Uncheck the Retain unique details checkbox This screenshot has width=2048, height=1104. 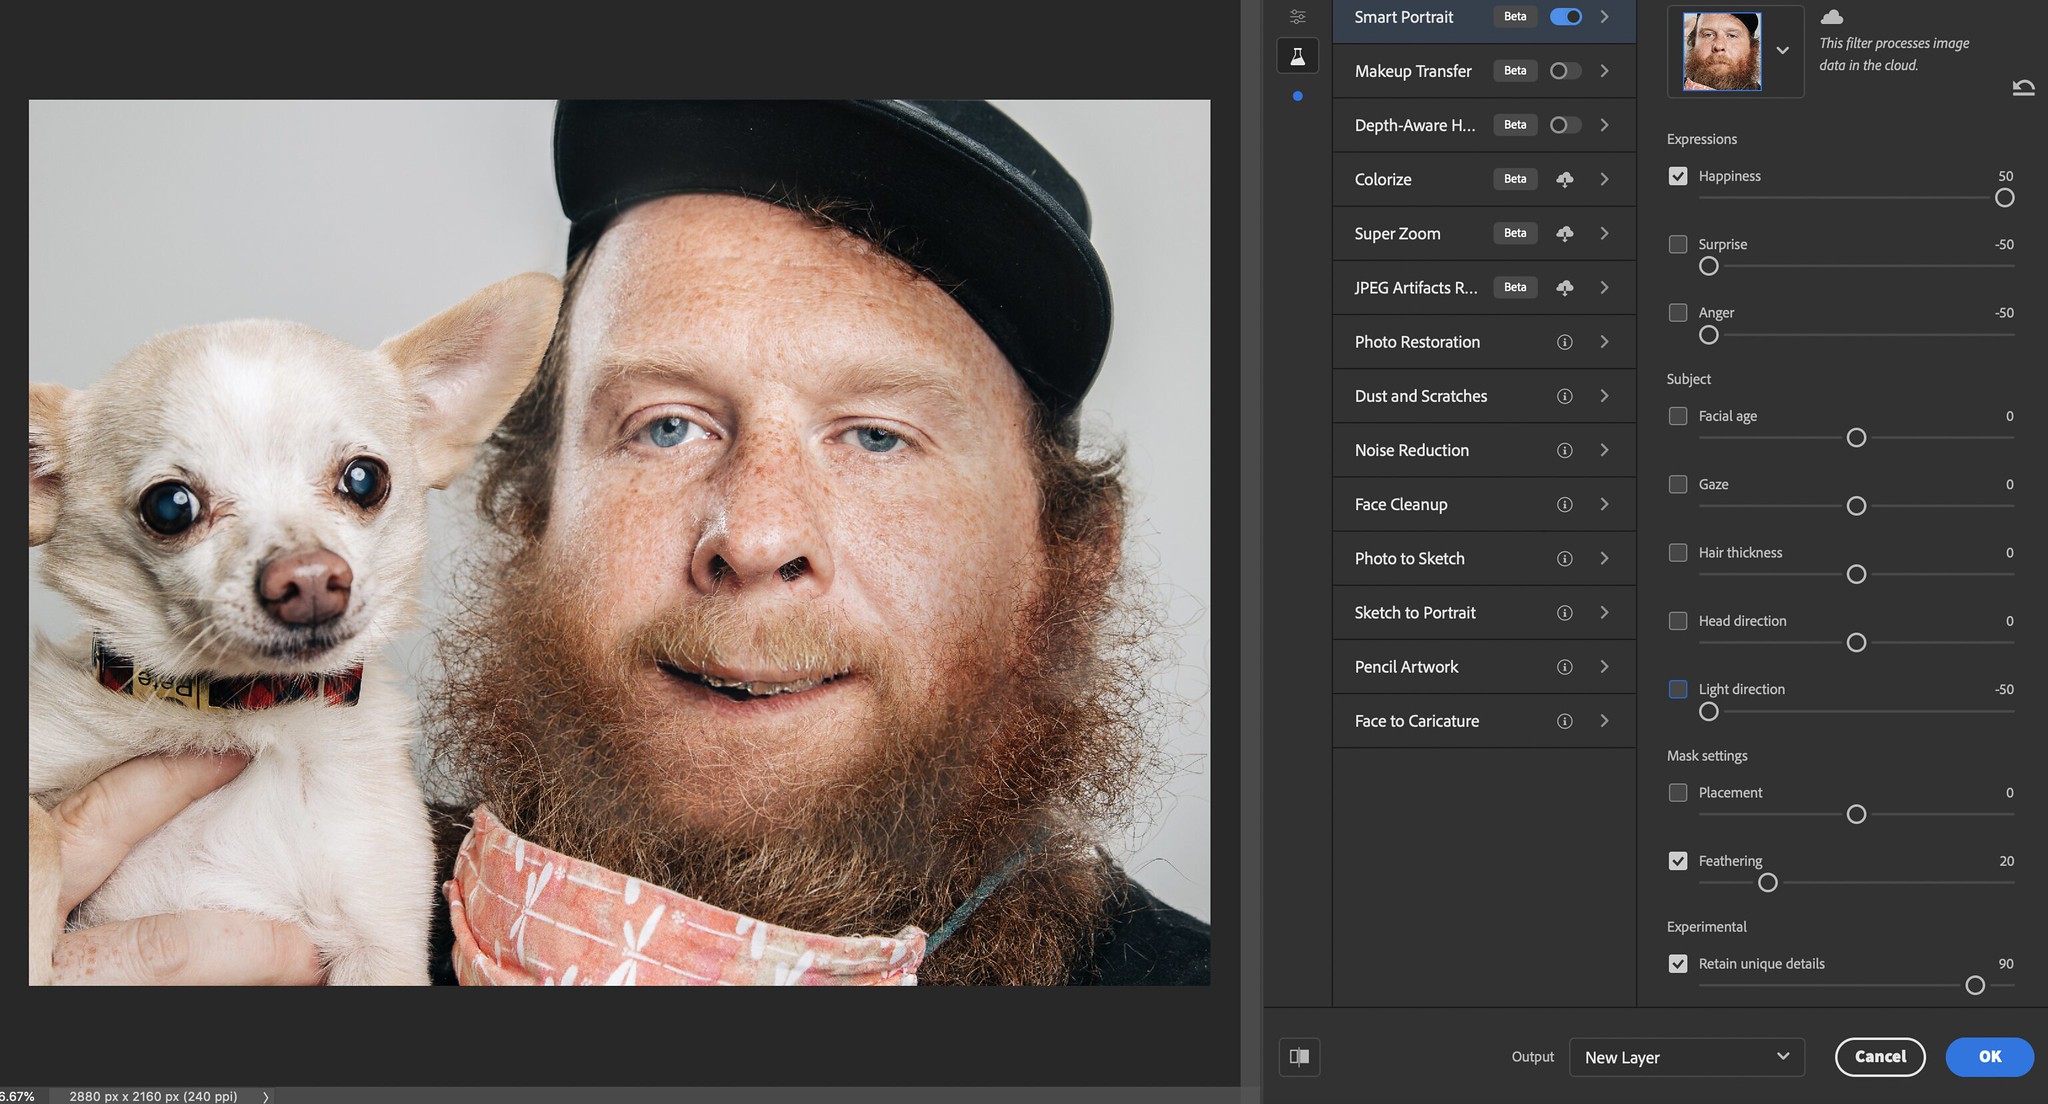[1678, 964]
